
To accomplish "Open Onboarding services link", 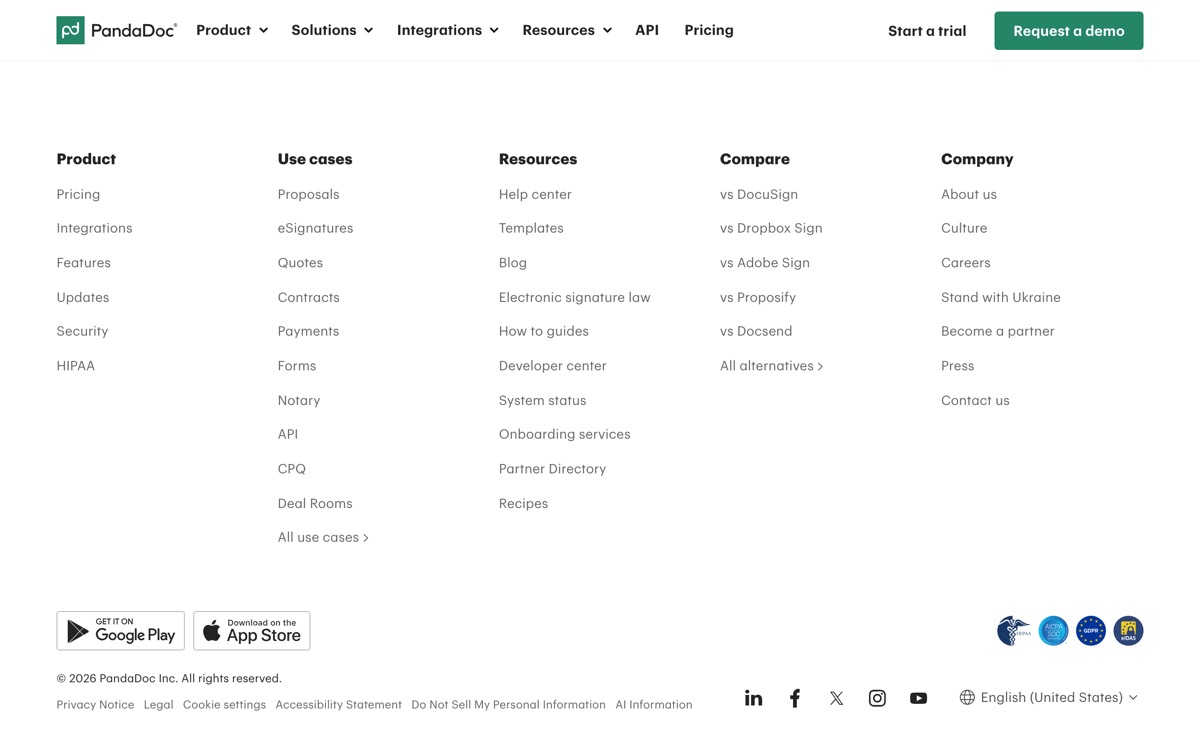I will (565, 434).
